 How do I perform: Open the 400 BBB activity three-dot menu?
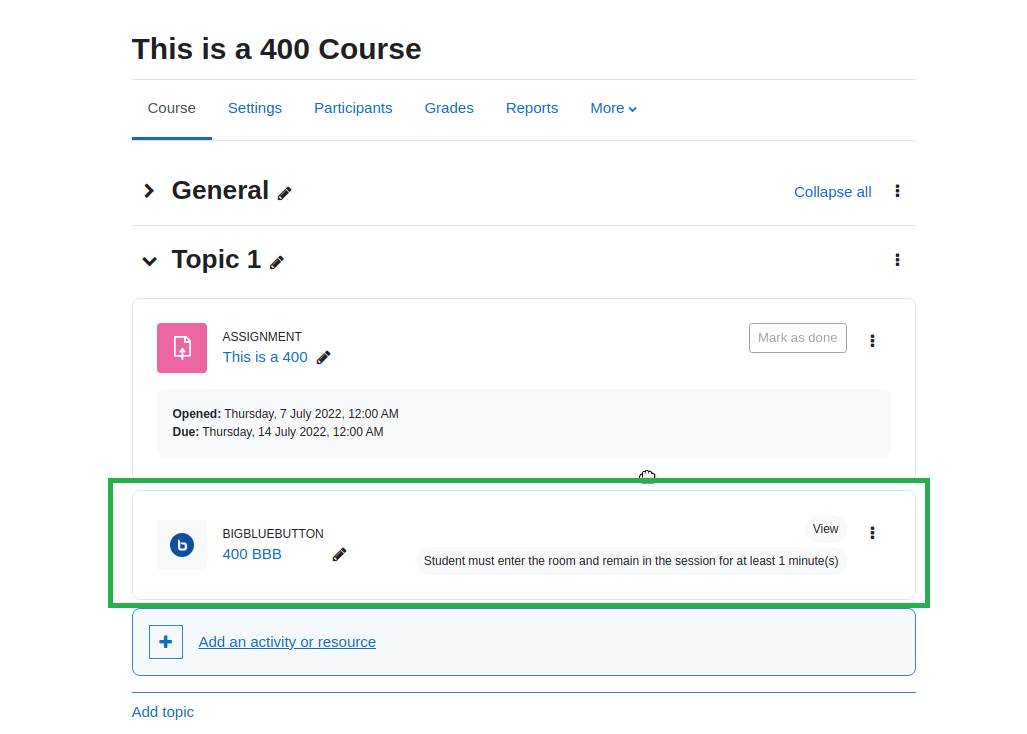pos(872,533)
